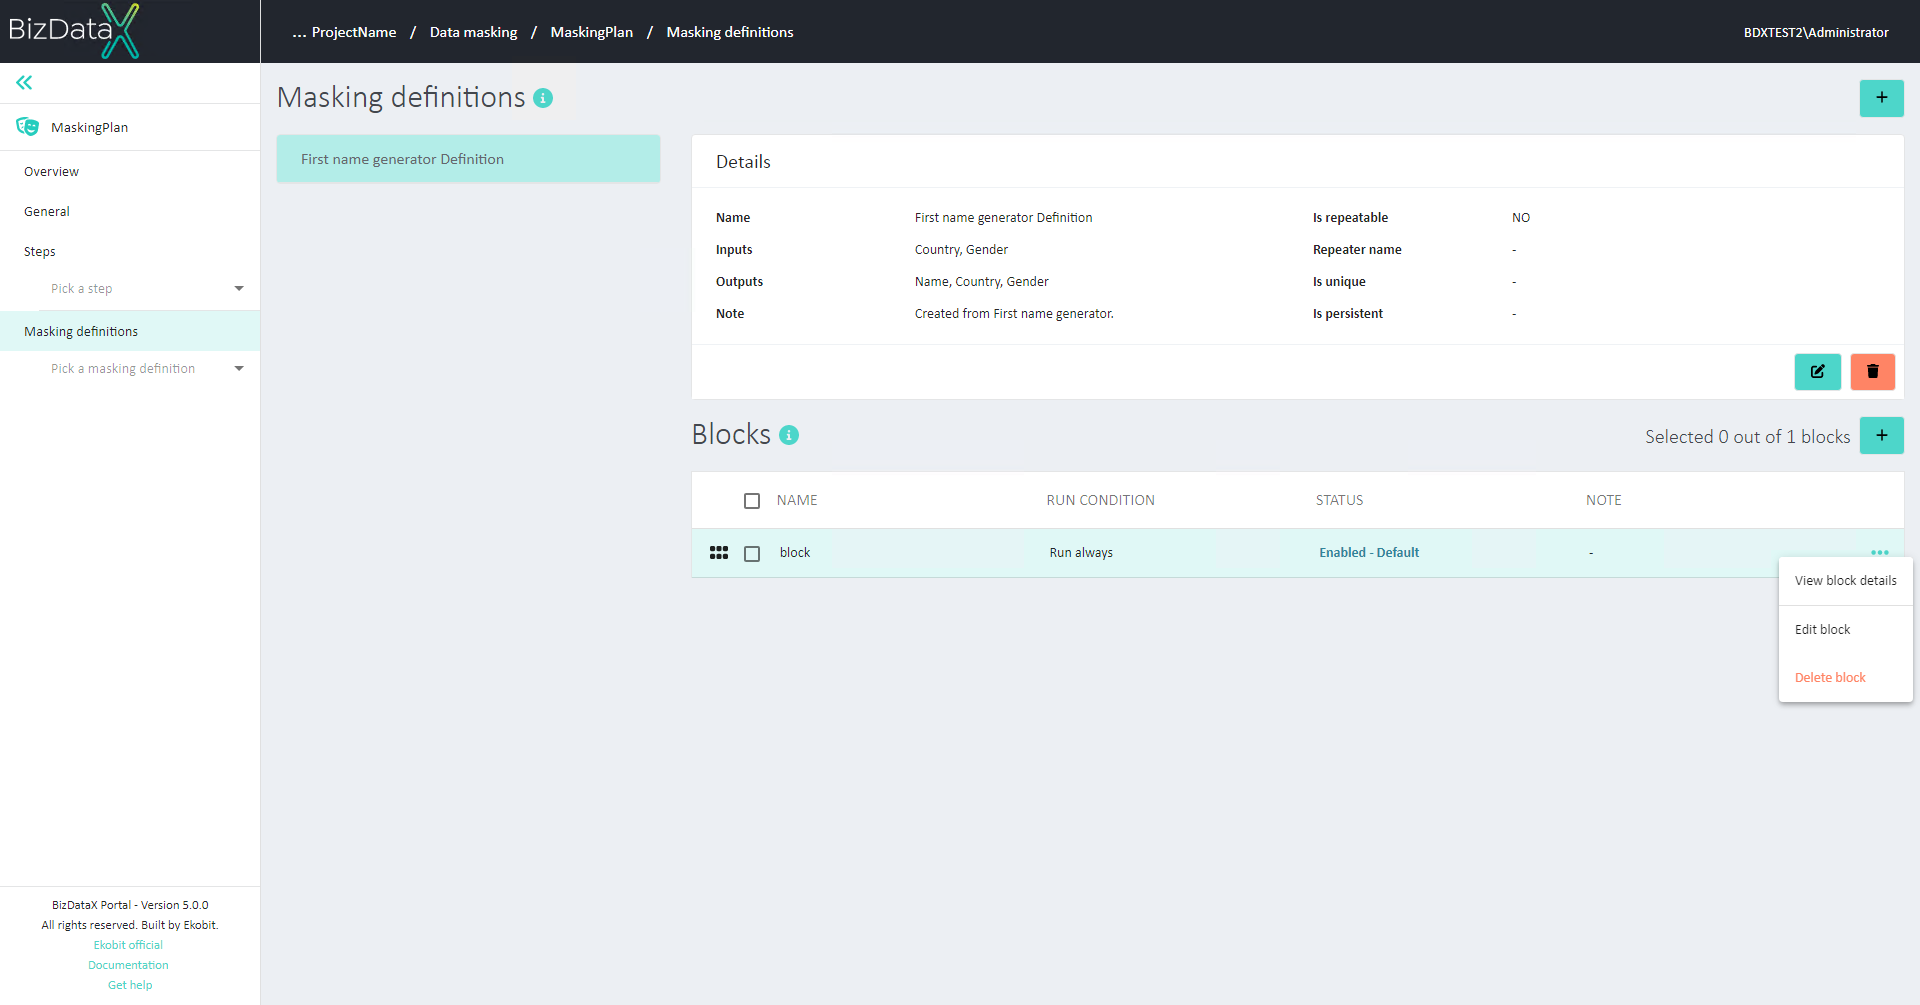
Task: Click Run always cell
Action: pyautogui.click(x=1081, y=553)
